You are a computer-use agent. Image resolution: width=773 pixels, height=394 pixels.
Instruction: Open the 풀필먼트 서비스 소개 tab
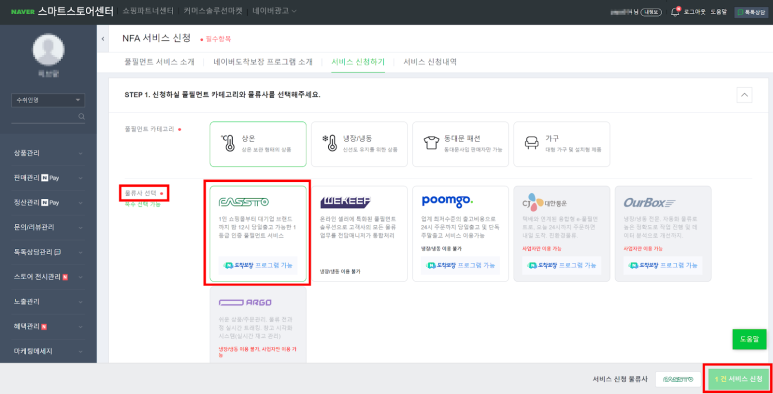[159, 62]
